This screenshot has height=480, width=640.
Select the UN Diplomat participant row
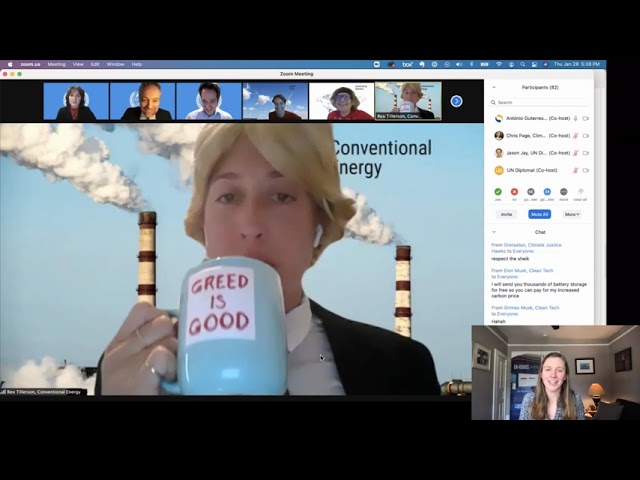pos(540,170)
